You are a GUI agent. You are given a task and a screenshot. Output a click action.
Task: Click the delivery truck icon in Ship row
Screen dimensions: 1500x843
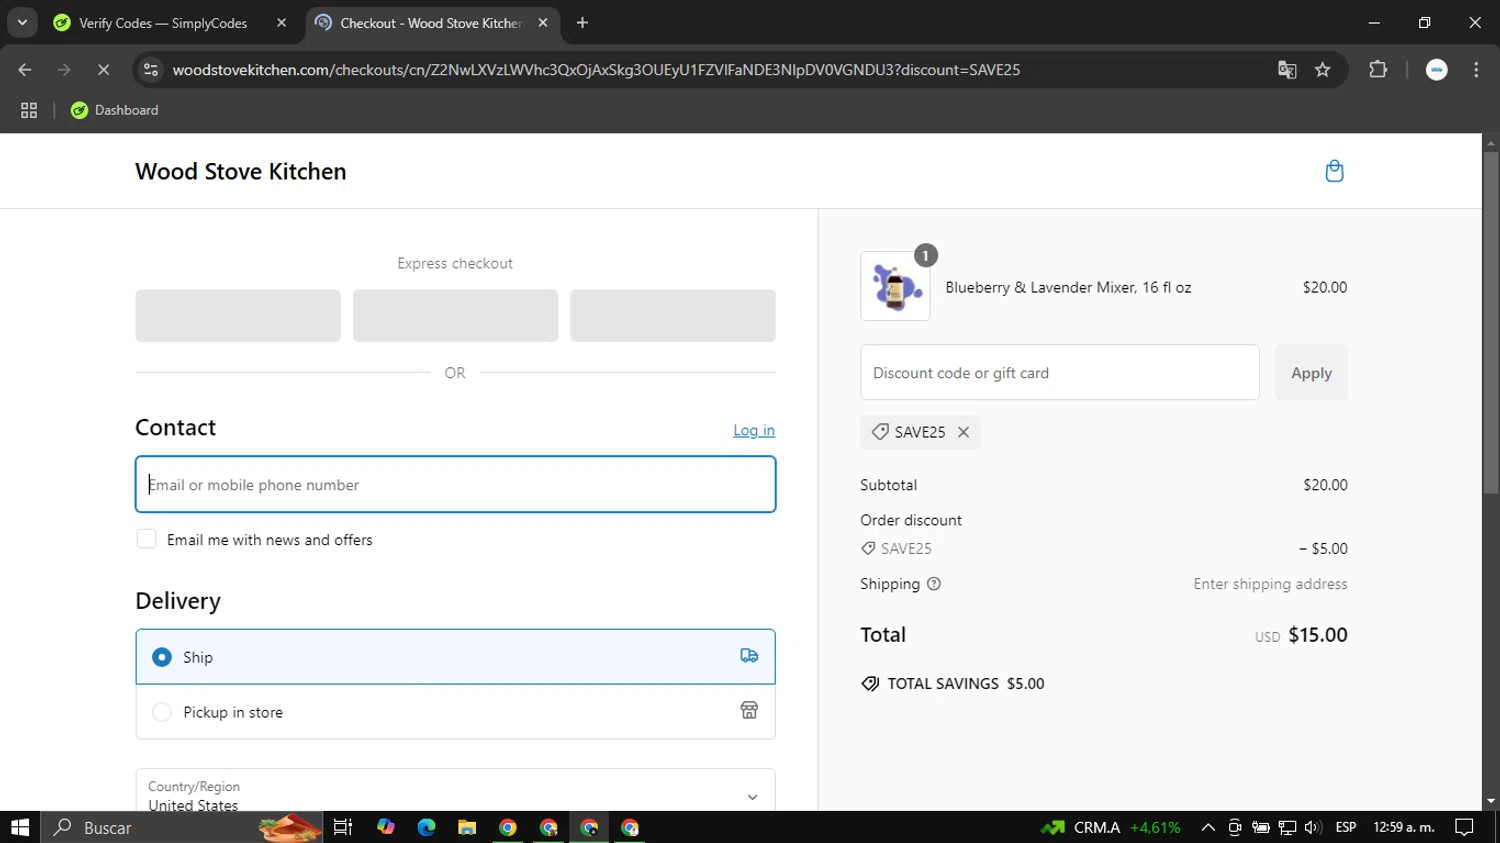pyautogui.click(x=749, y=656)
